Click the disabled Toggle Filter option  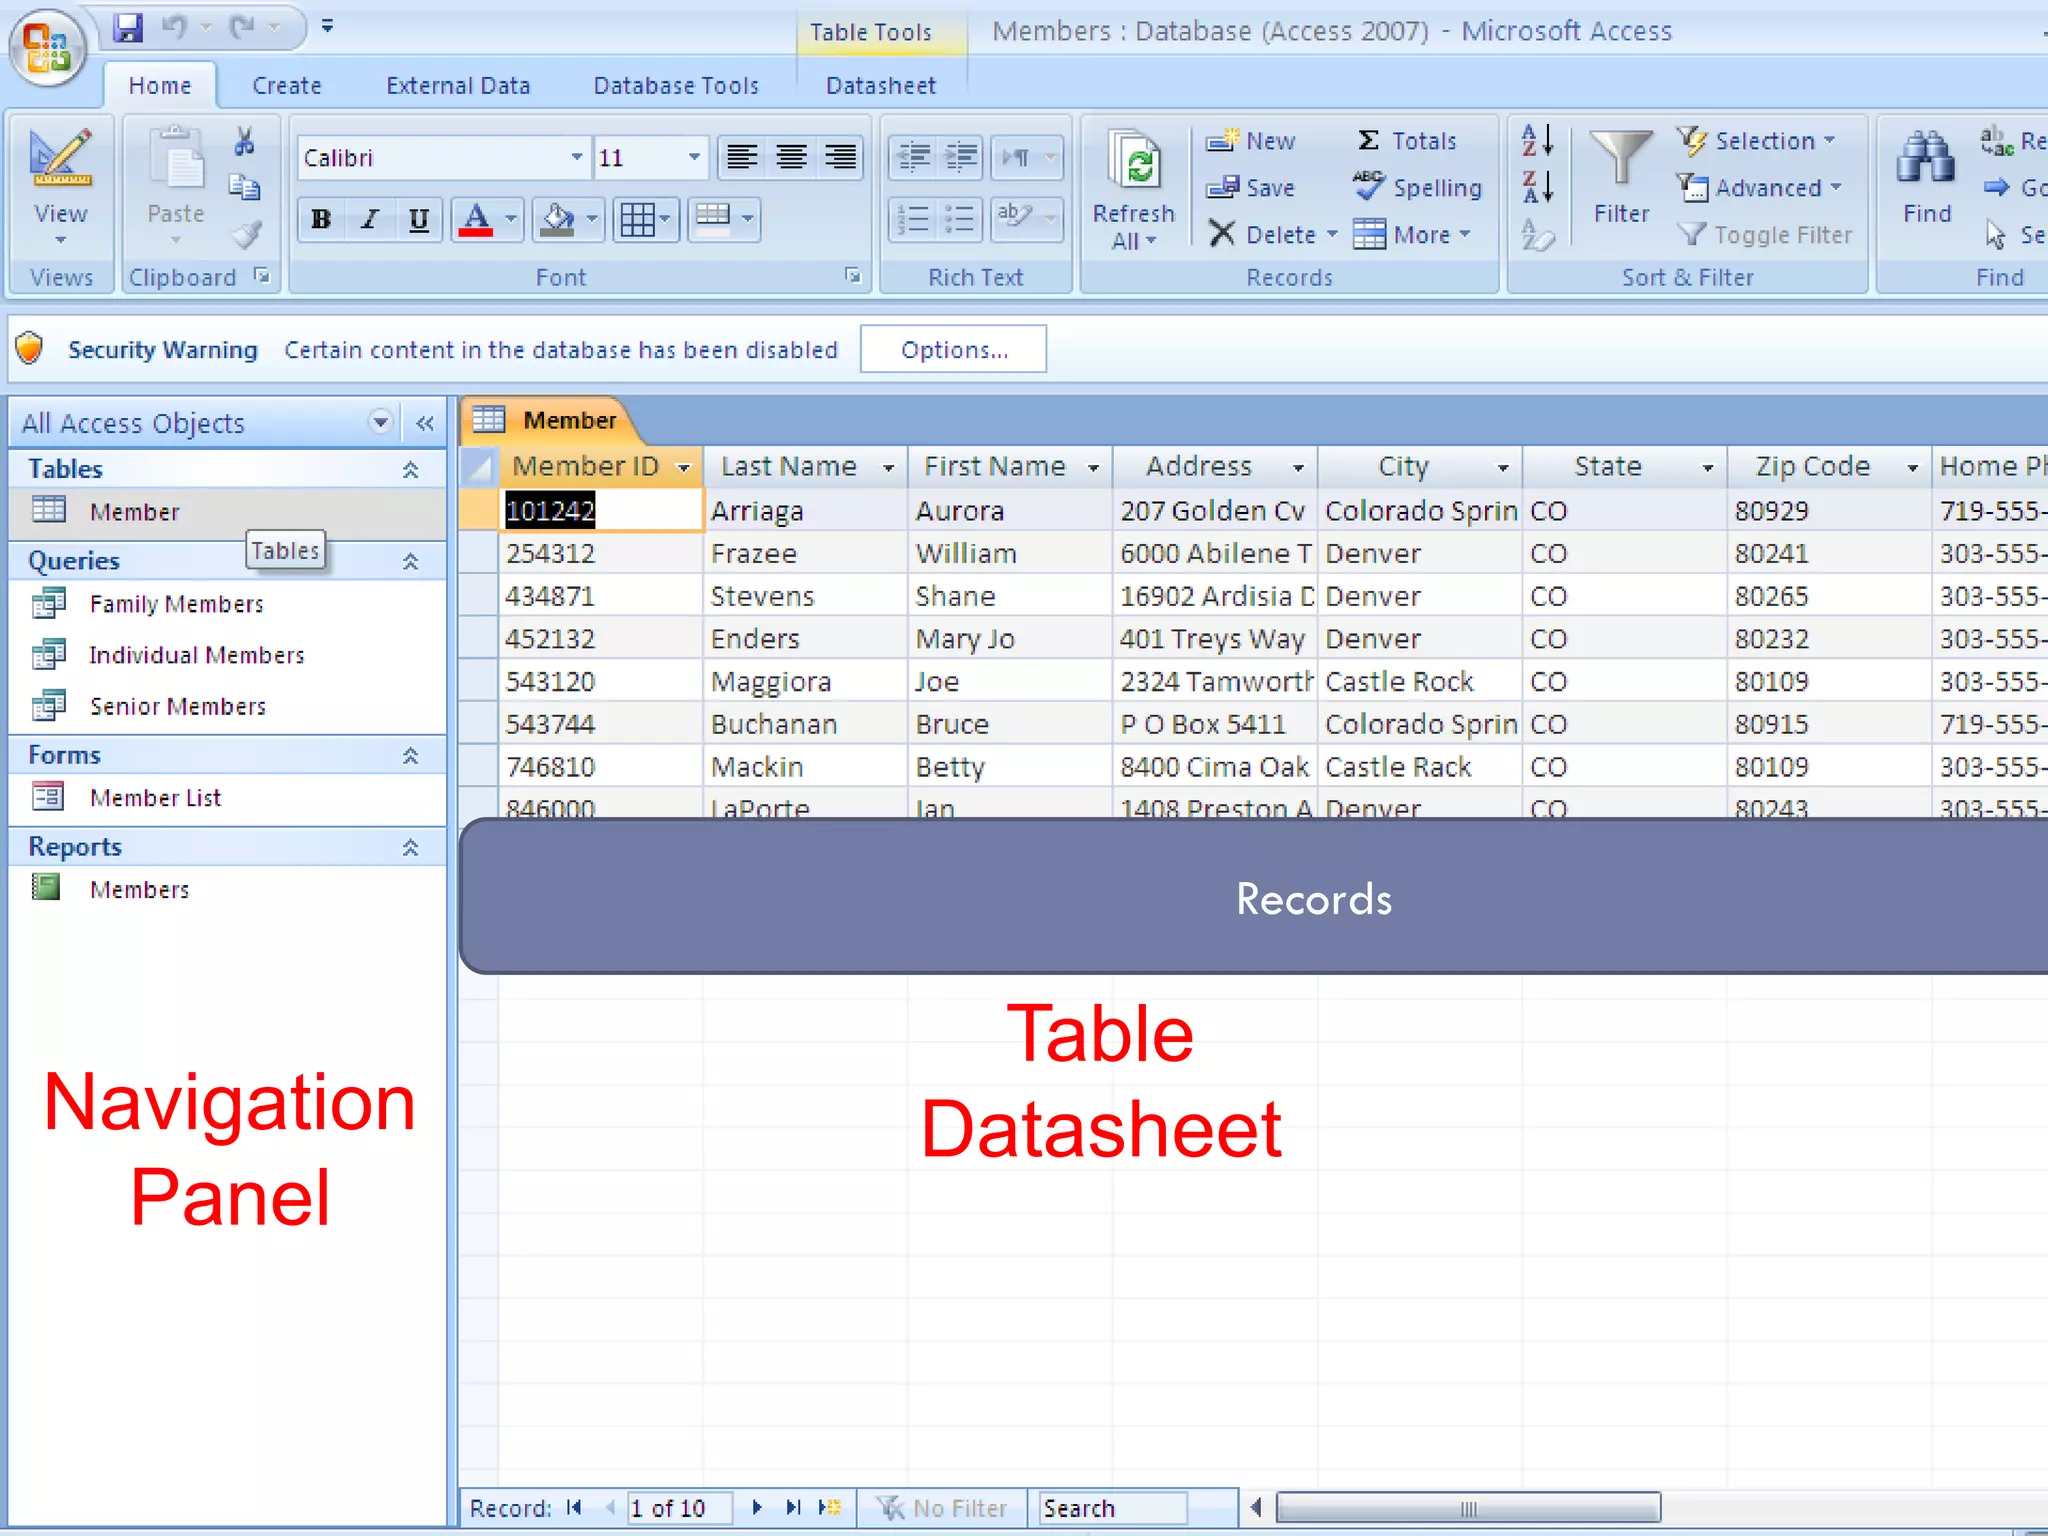point(1765,235)
